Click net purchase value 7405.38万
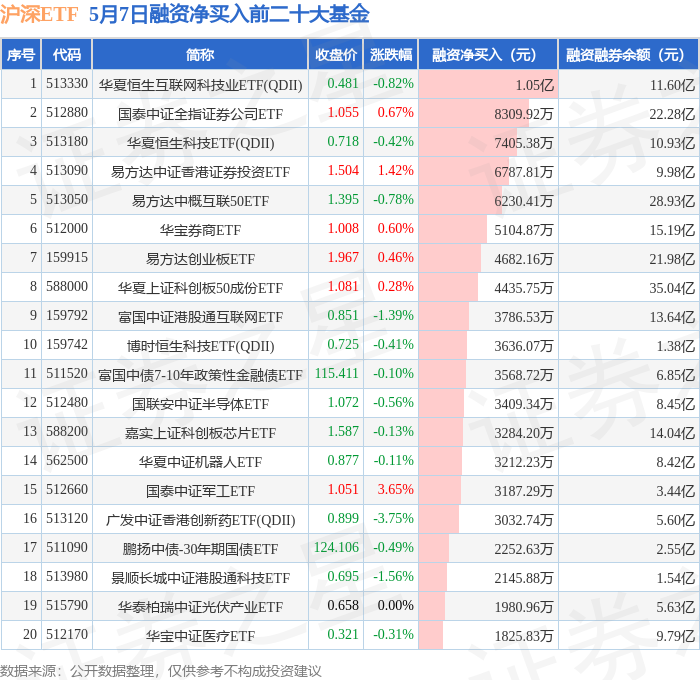Image resolution: width=700 pixels, height=680 pixels. [x=524, y=143]
